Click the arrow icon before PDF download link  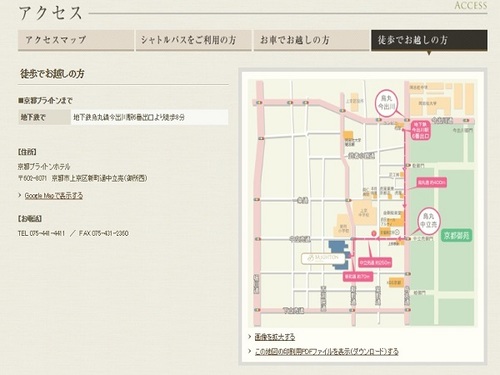250,352
